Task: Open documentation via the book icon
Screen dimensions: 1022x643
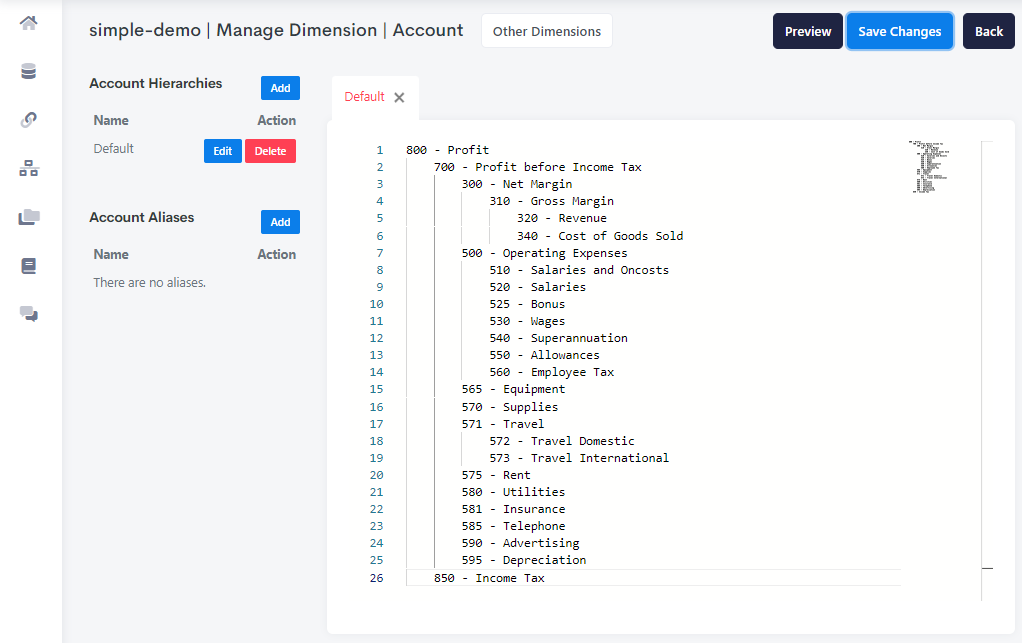Action: pos(29,265)
